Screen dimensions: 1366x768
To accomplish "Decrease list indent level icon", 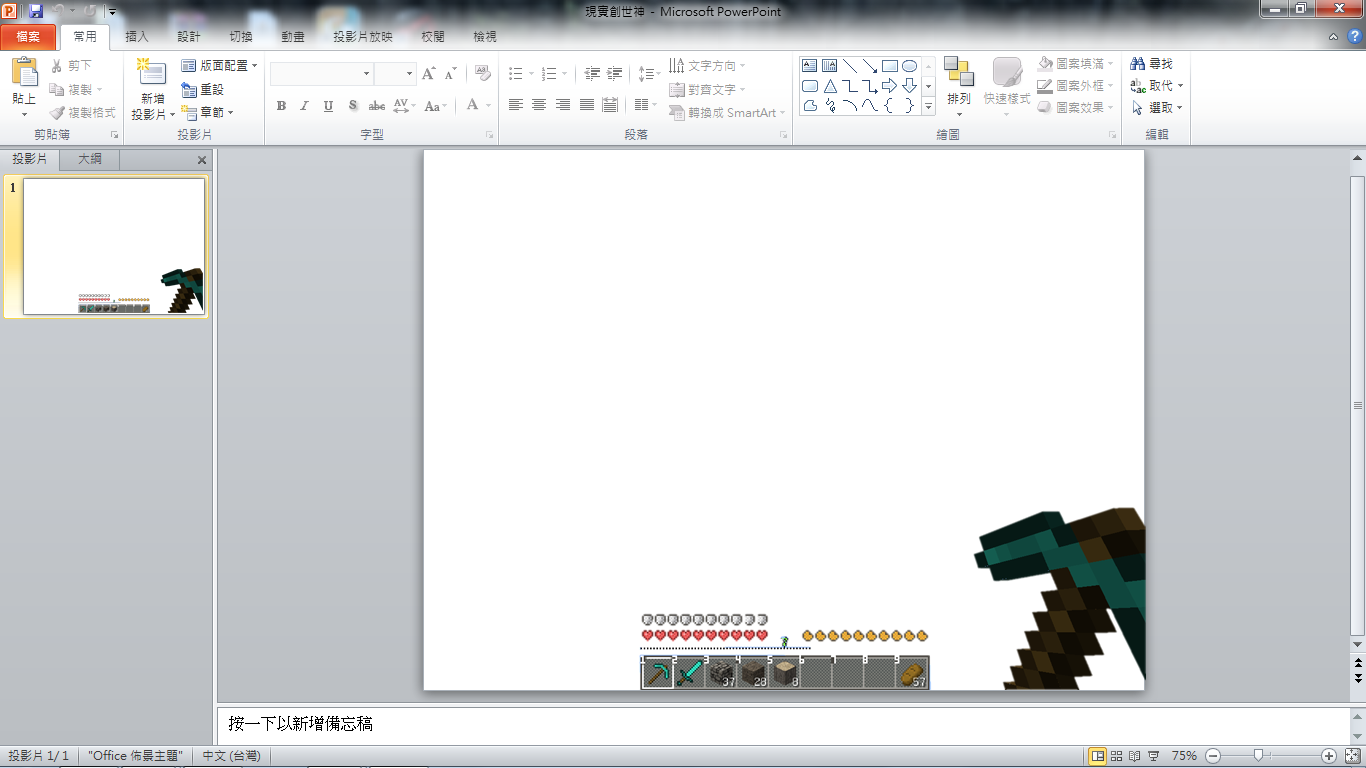I will coord(592,74).
